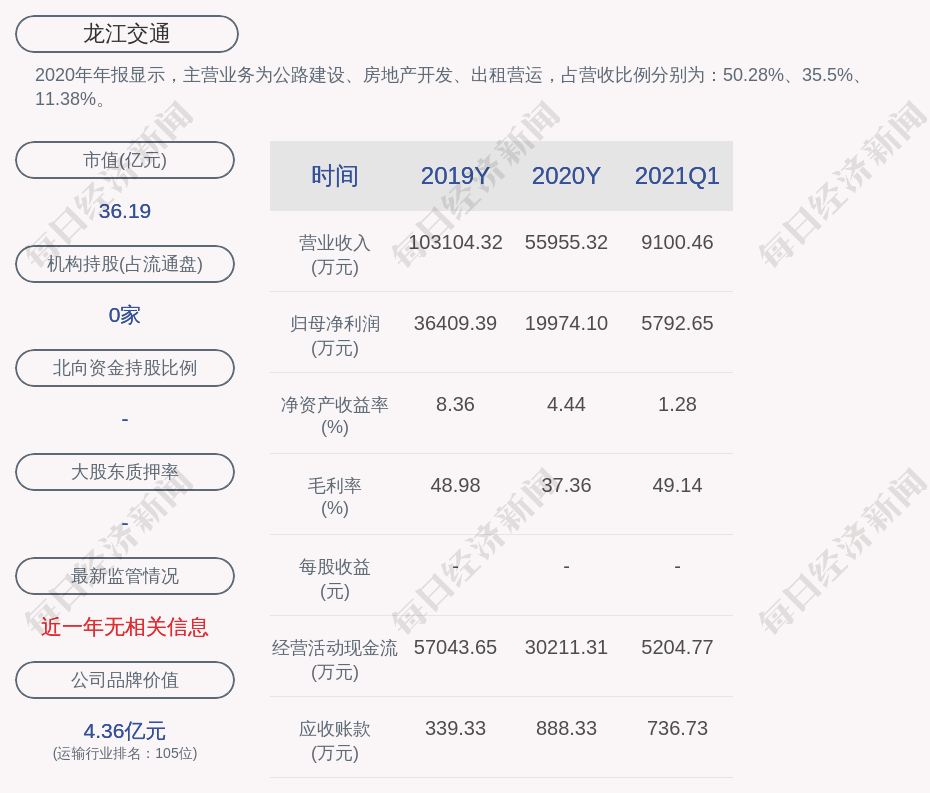Click the 4.36亿元 brand value

(125, 731)
